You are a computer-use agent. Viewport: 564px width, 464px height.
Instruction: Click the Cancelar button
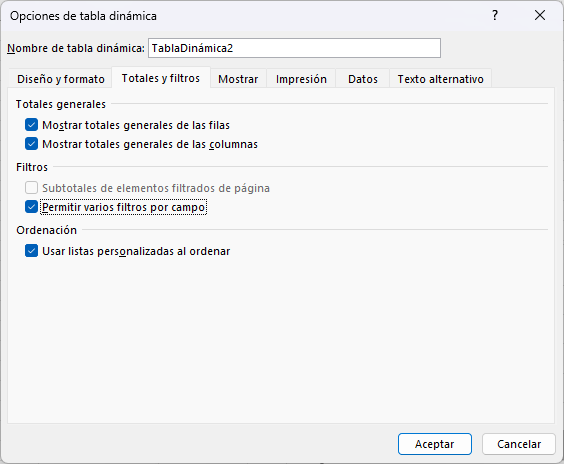(x=519, y=444)
